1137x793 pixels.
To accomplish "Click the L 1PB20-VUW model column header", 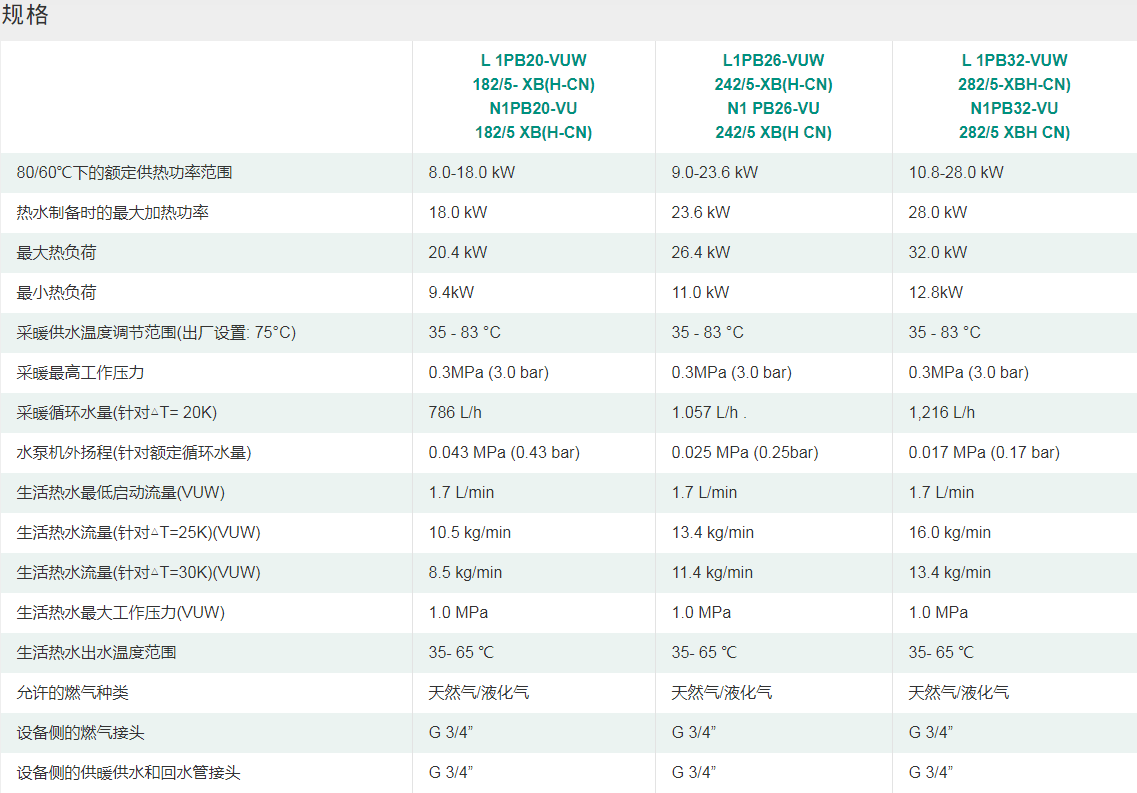I will click(x=533, y=96).
